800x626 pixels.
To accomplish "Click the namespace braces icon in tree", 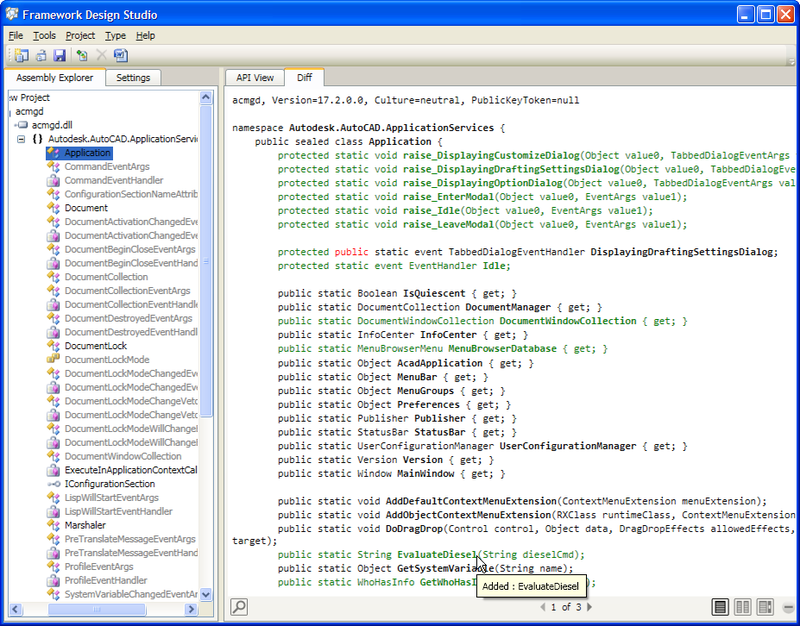I will tap(37, 139).
